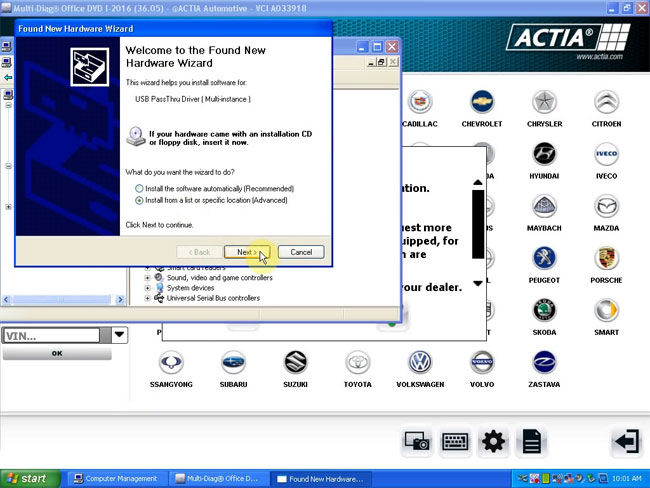Viewport: 650px width, 488px height.
Task: Select Universal Serial Bus controllers entry
Action: pos(213,298)
